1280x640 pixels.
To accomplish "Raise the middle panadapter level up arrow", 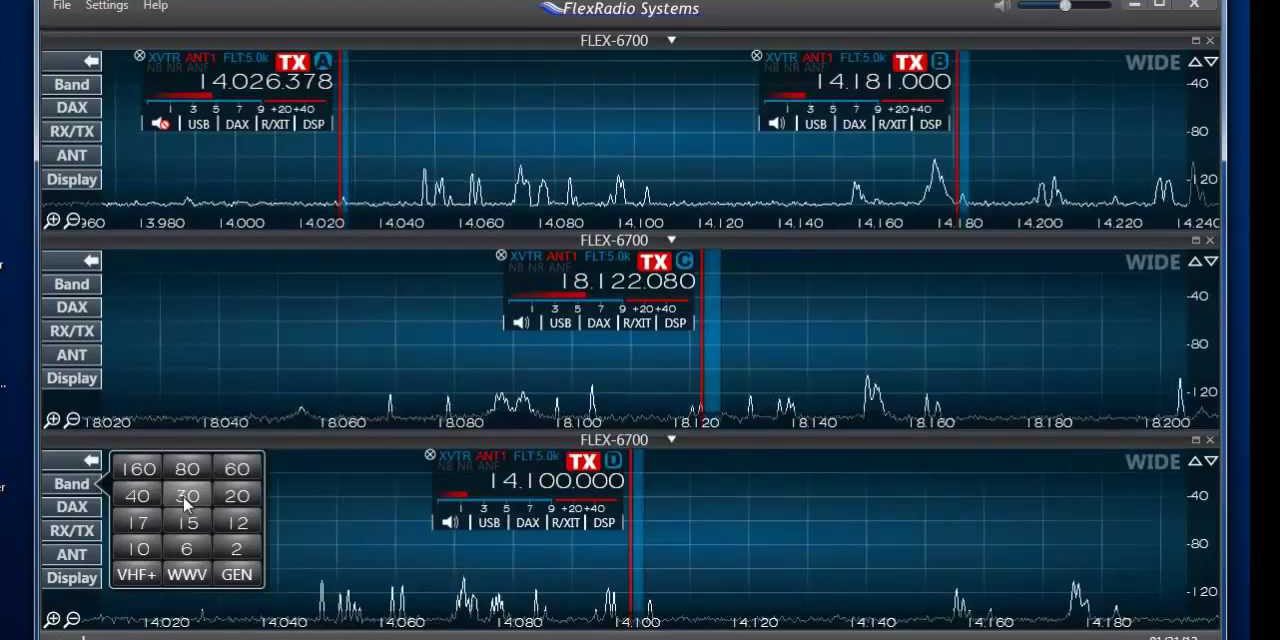I will coord(1195,261).
